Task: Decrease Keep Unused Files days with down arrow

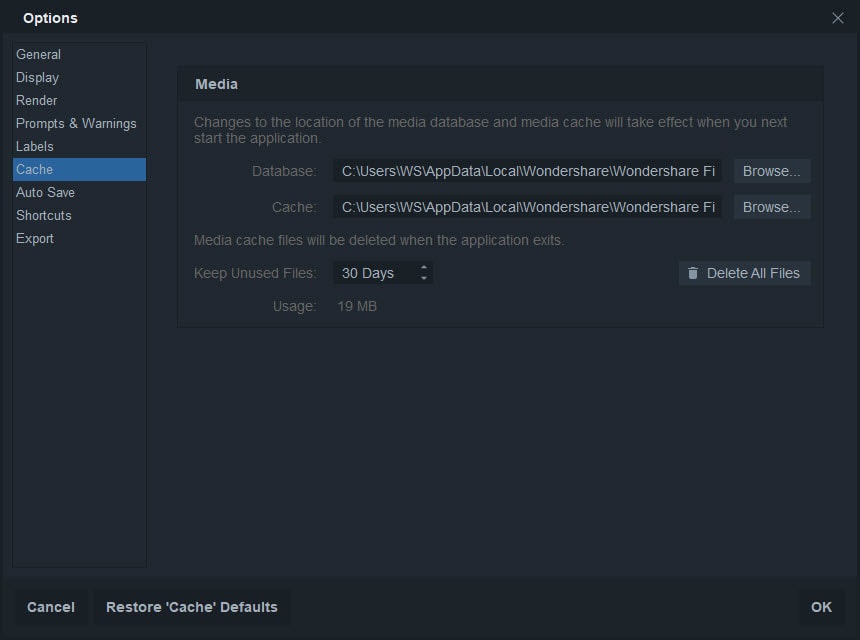Action: [x=424, y=278]
